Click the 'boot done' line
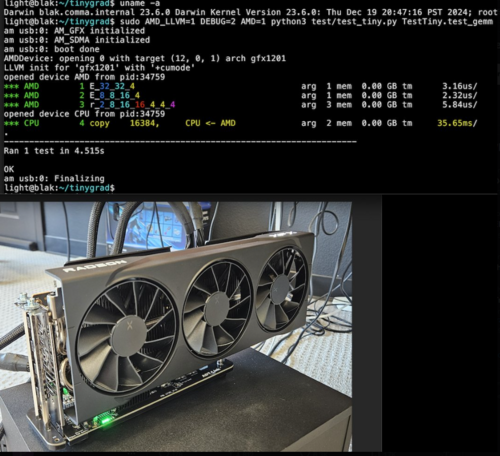This screenshot has width=500, height=456. 52,49
